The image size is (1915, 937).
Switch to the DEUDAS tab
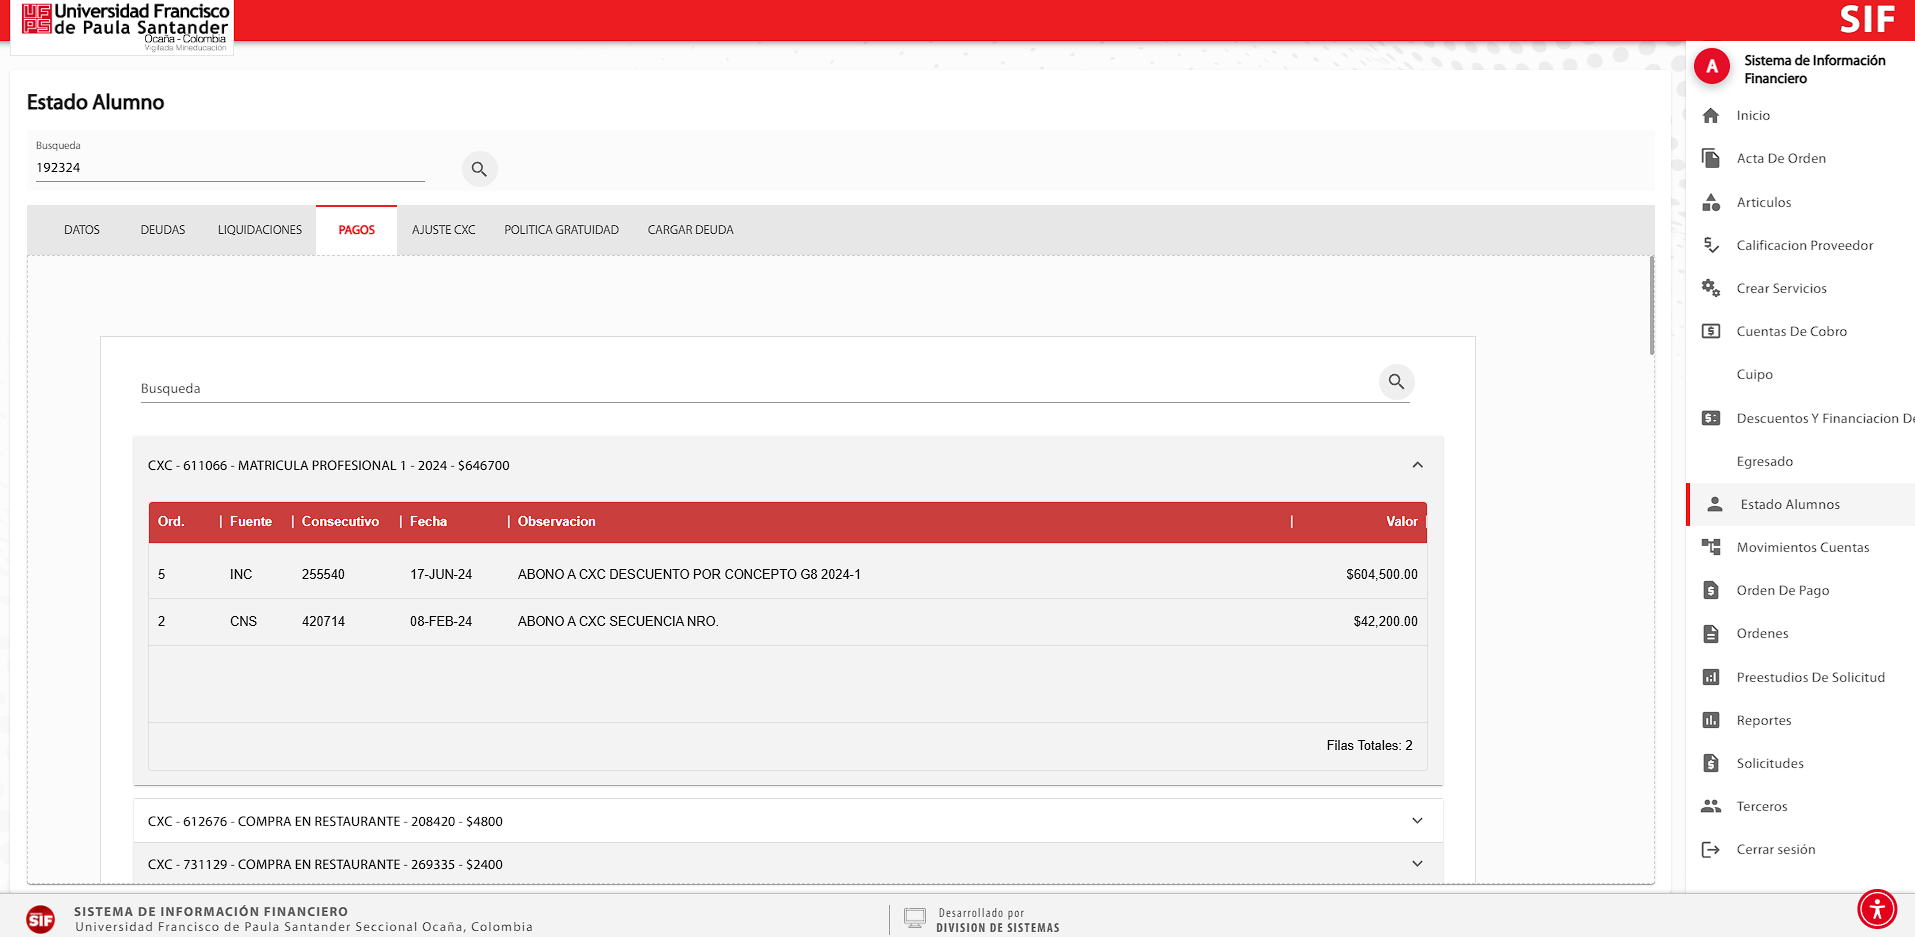coord(163,230)
